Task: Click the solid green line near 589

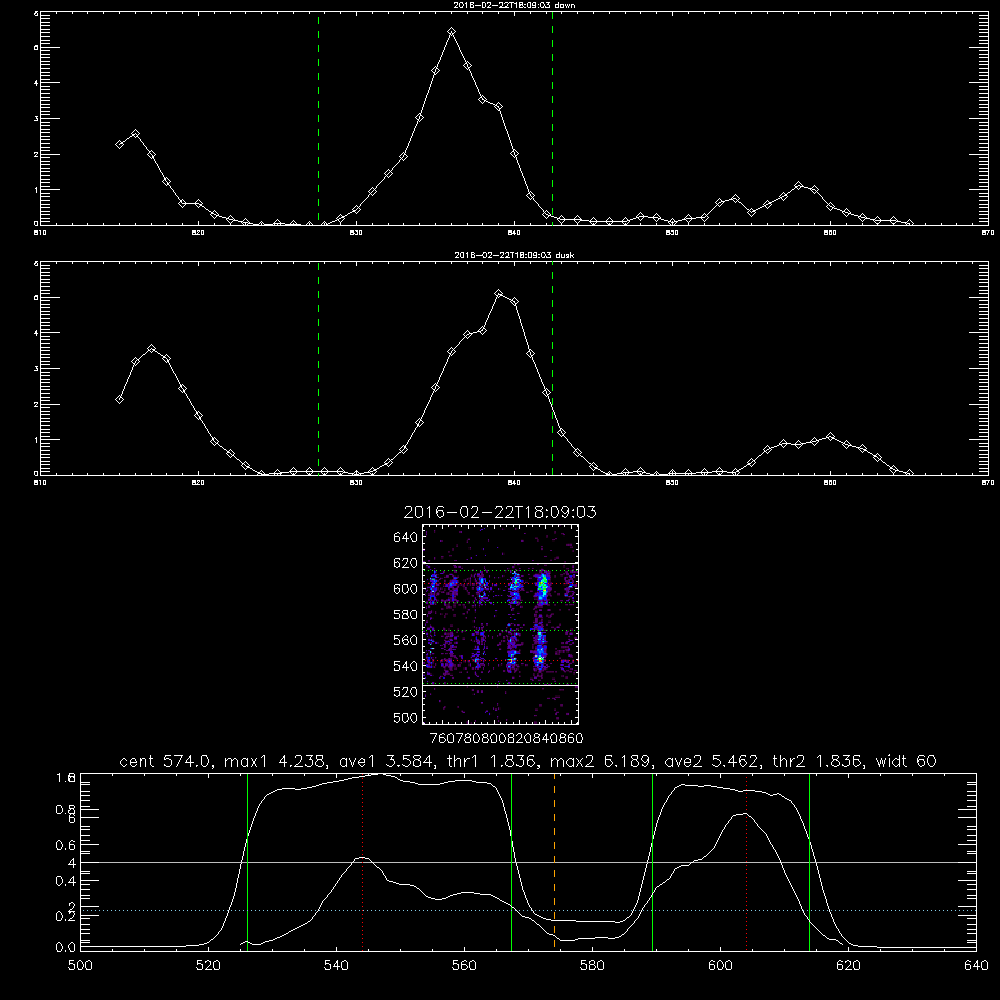Action: (x=652, y=862)
